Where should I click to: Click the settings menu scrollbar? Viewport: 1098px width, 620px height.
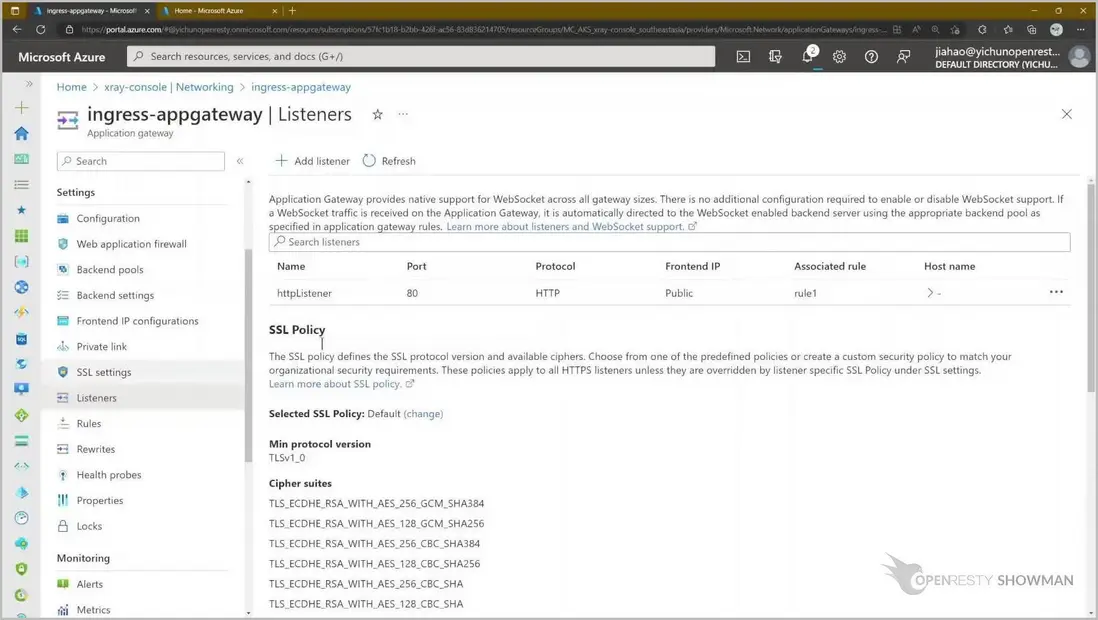click(x=248, y=356)
